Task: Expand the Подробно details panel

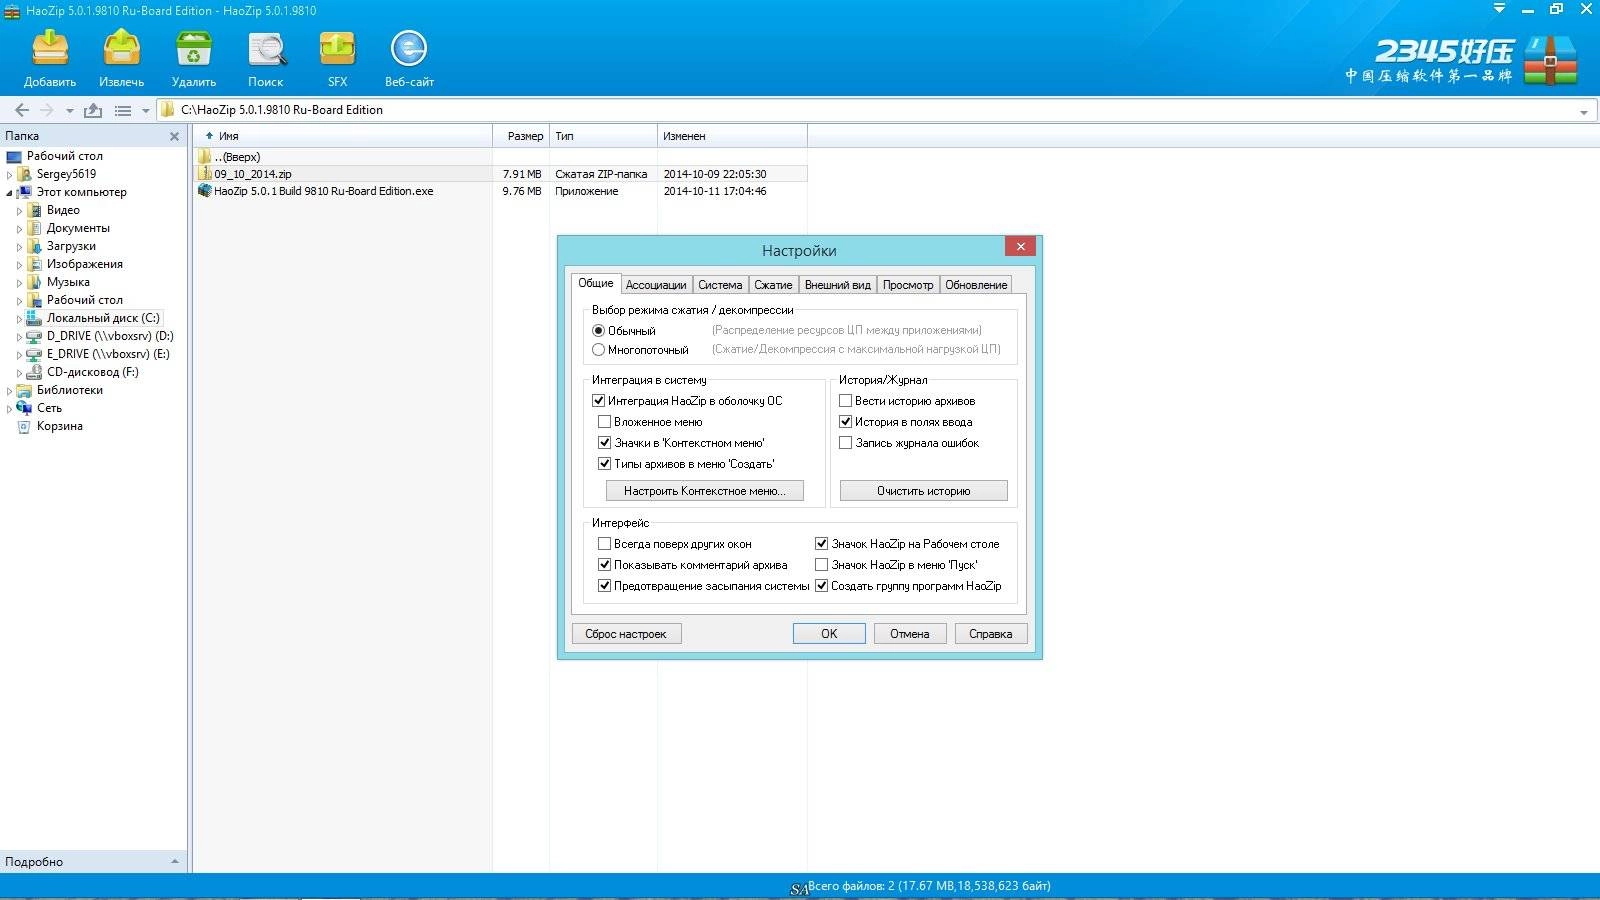Action: pos(175,861)
